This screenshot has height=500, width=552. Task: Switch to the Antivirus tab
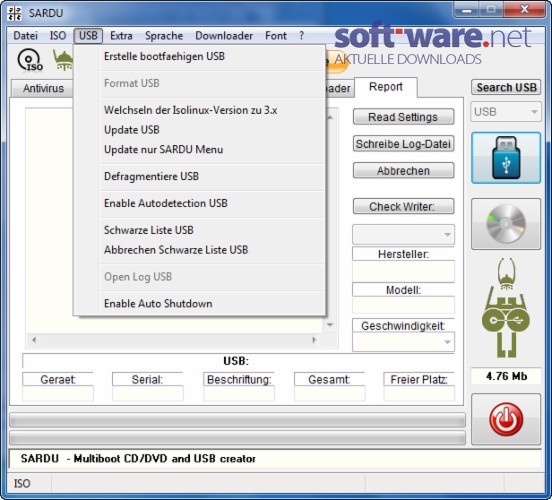tap(43, 88)
